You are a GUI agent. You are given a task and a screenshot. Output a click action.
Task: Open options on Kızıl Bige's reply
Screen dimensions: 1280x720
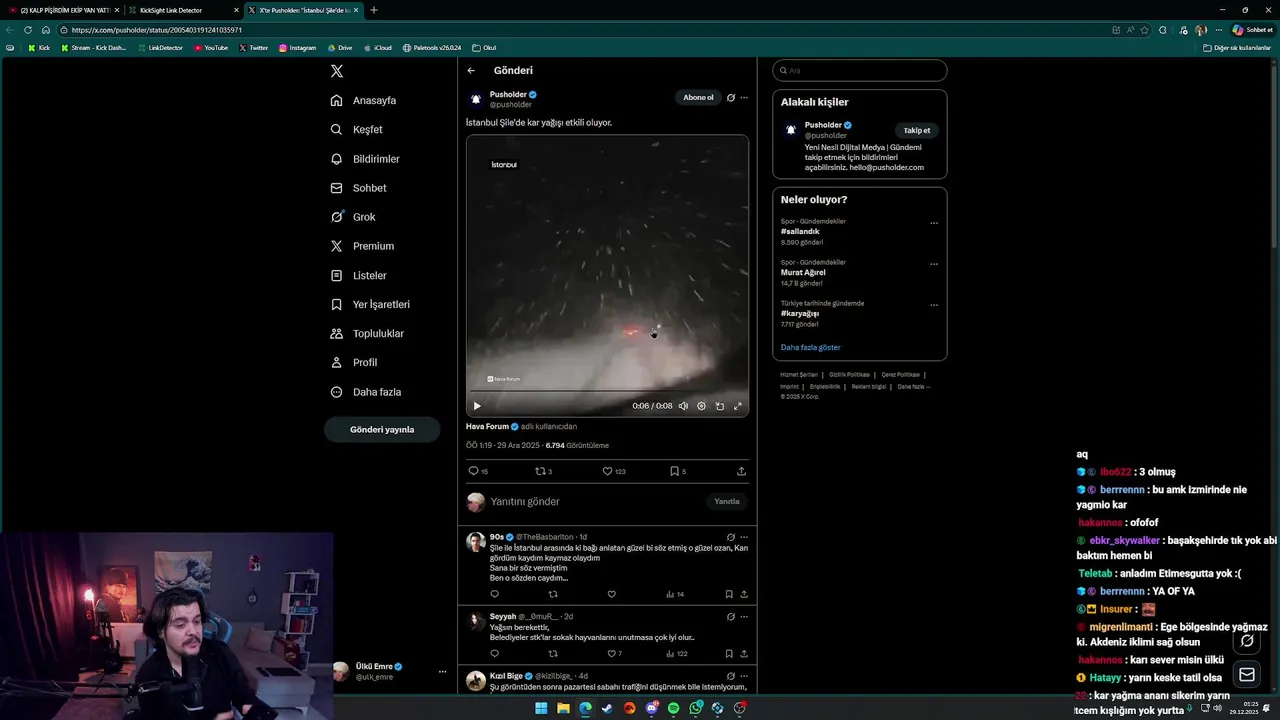744,676
